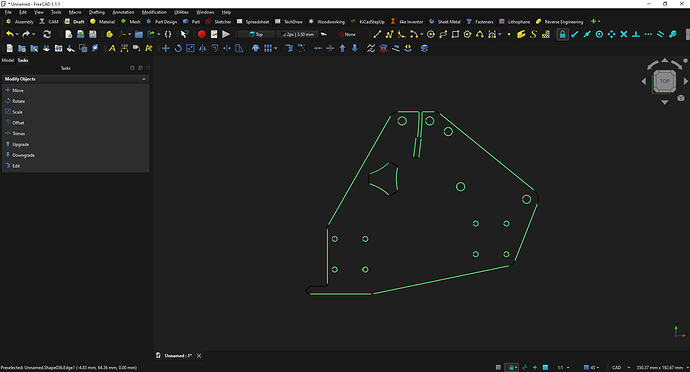Click the Execute macro play icon
The height and width of the screenshot is (372, 690).
click(x=226, y=34)
